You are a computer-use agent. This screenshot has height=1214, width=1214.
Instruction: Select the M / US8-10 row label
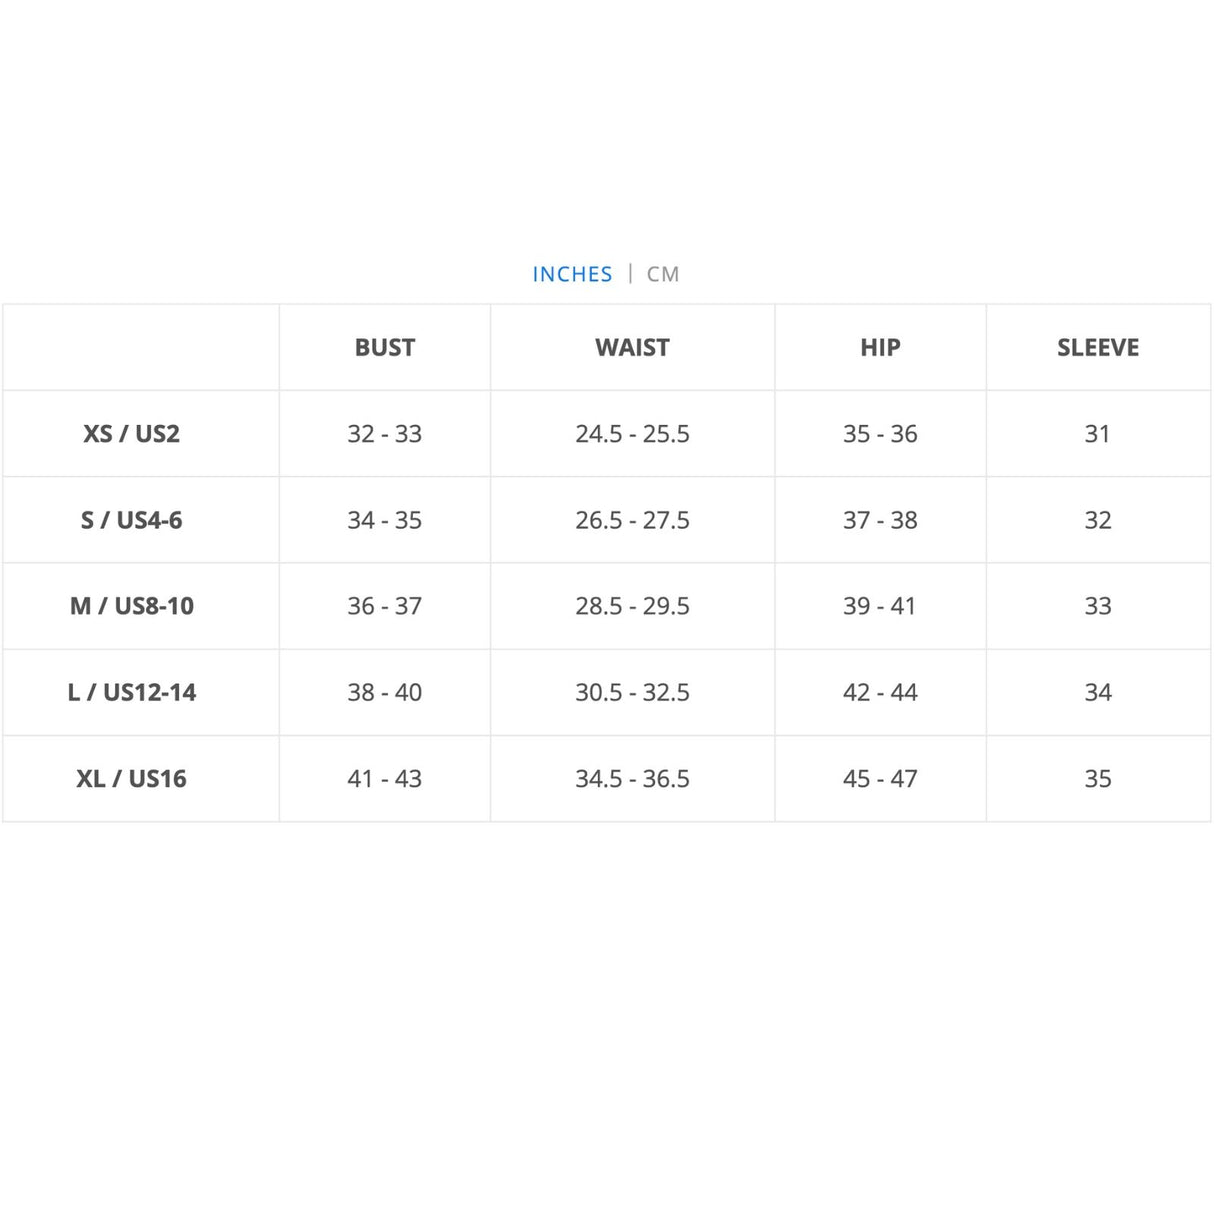point(132,606)
